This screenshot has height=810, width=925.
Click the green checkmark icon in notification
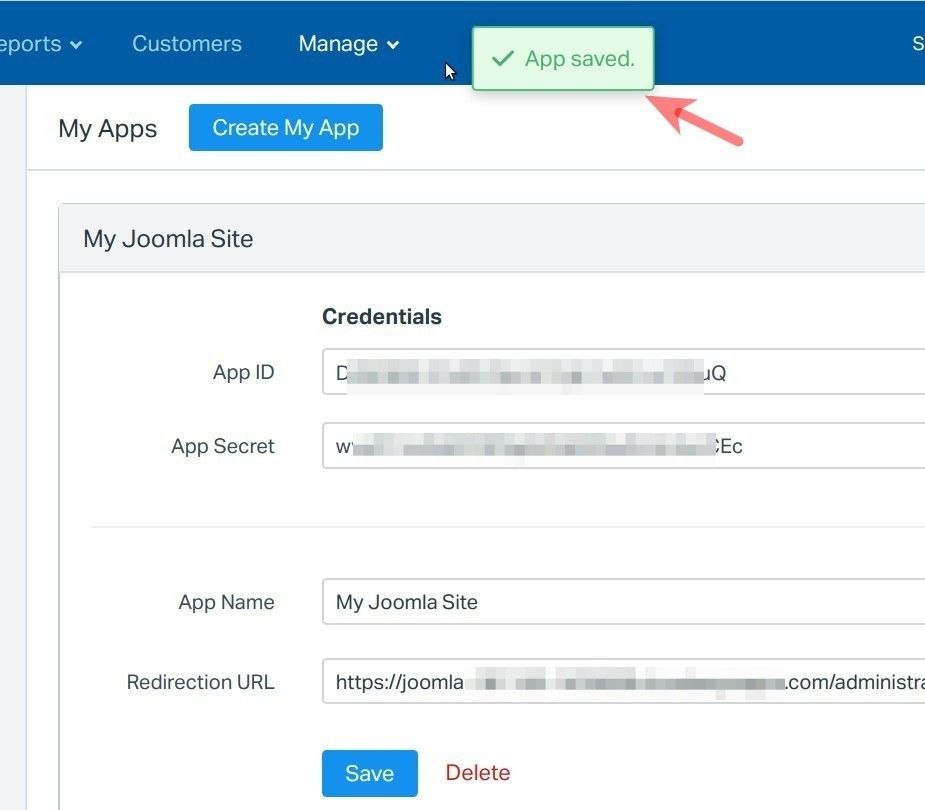[x=502, y=59]
